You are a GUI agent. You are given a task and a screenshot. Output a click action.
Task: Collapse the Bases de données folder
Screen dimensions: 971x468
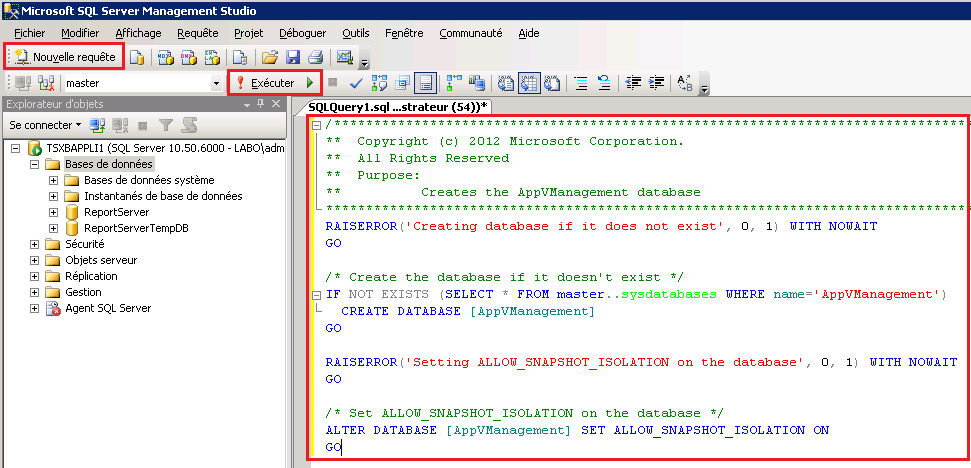(35, 164)
